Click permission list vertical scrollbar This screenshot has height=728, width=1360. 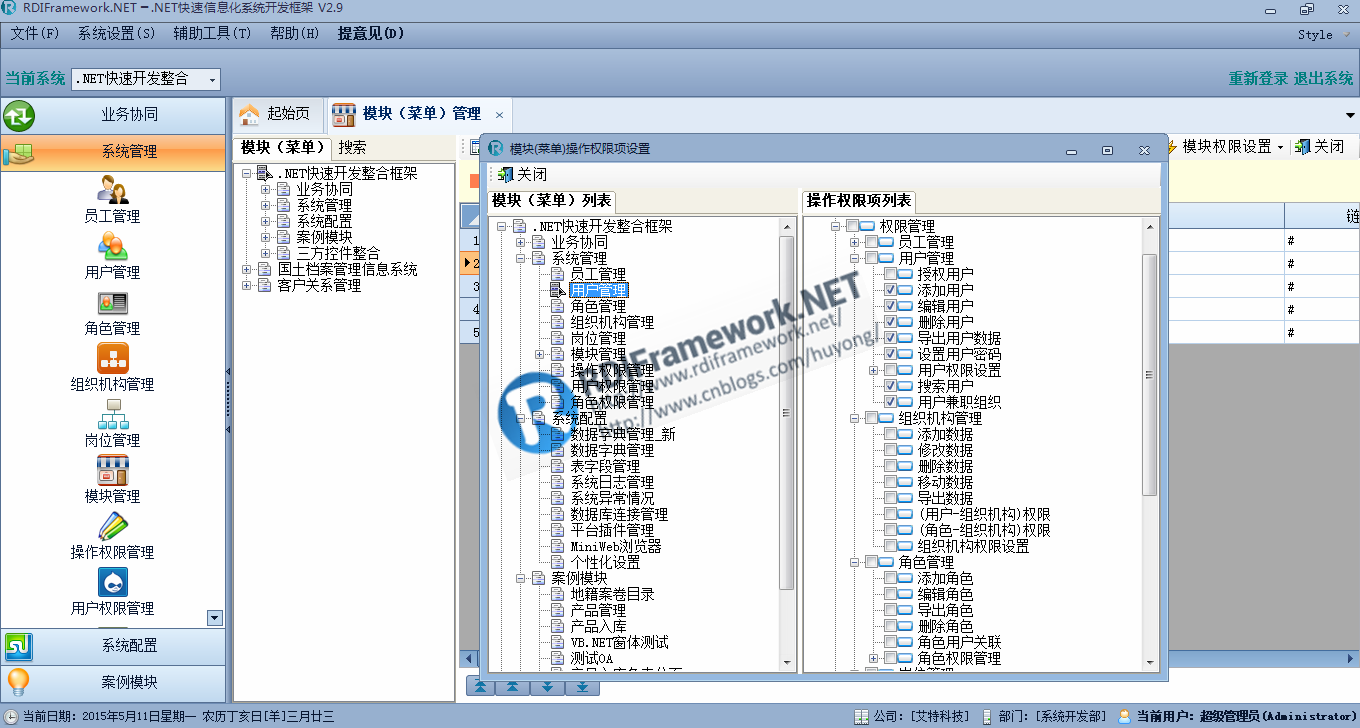(1149, 375)
